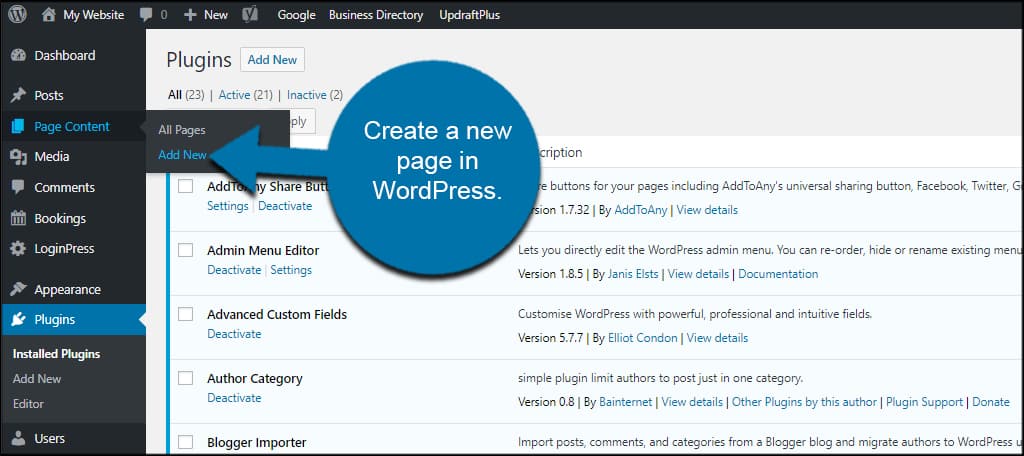Image resolution: width=1024 pixels, height=456 pixels.
Task: Open the UpdraftPlus admin bar menu
Action: [x=469, y=15]
